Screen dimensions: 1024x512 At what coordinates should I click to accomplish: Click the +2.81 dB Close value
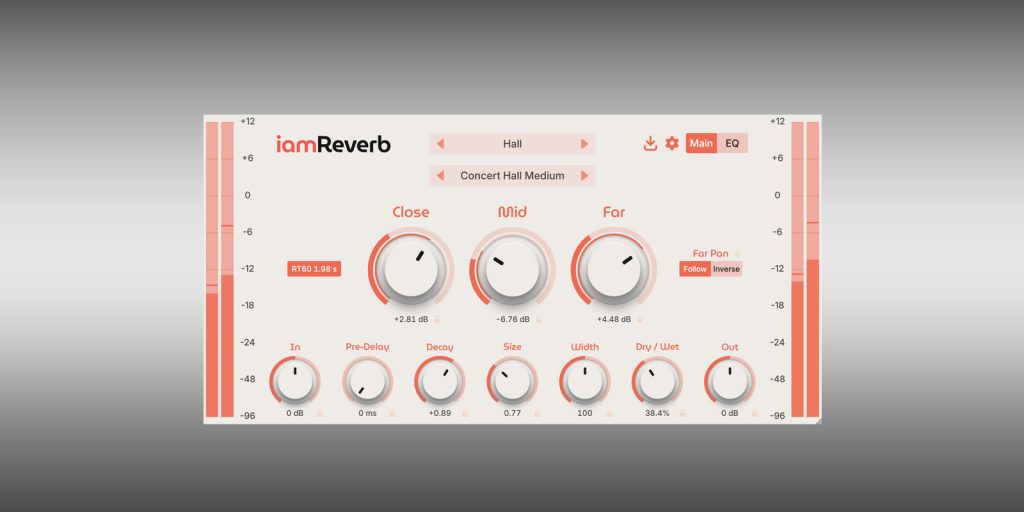pyautogui.click(x=411, y=319)
